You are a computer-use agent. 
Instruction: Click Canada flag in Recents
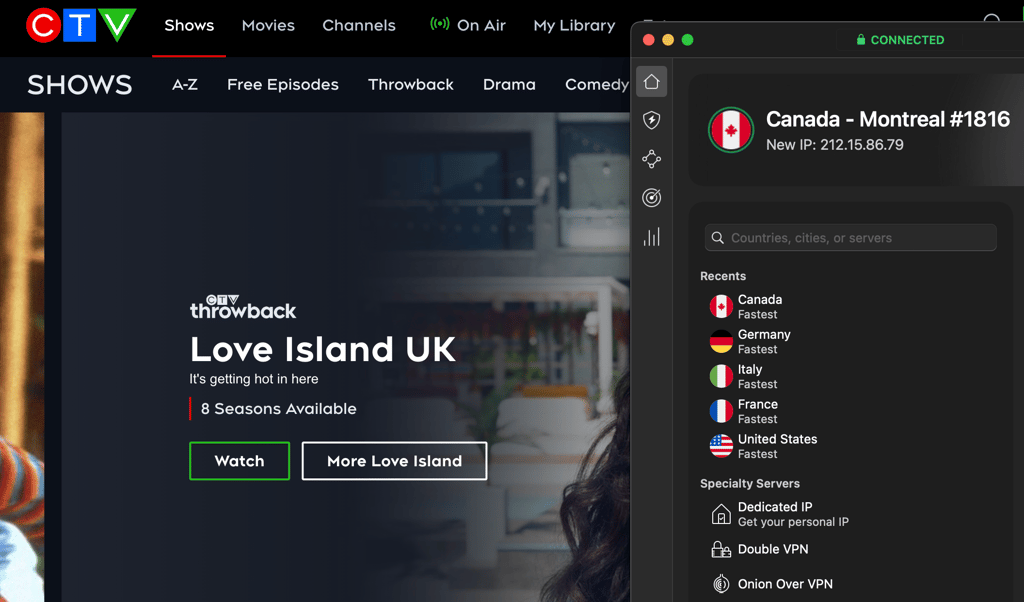click(x=721, y=306)
